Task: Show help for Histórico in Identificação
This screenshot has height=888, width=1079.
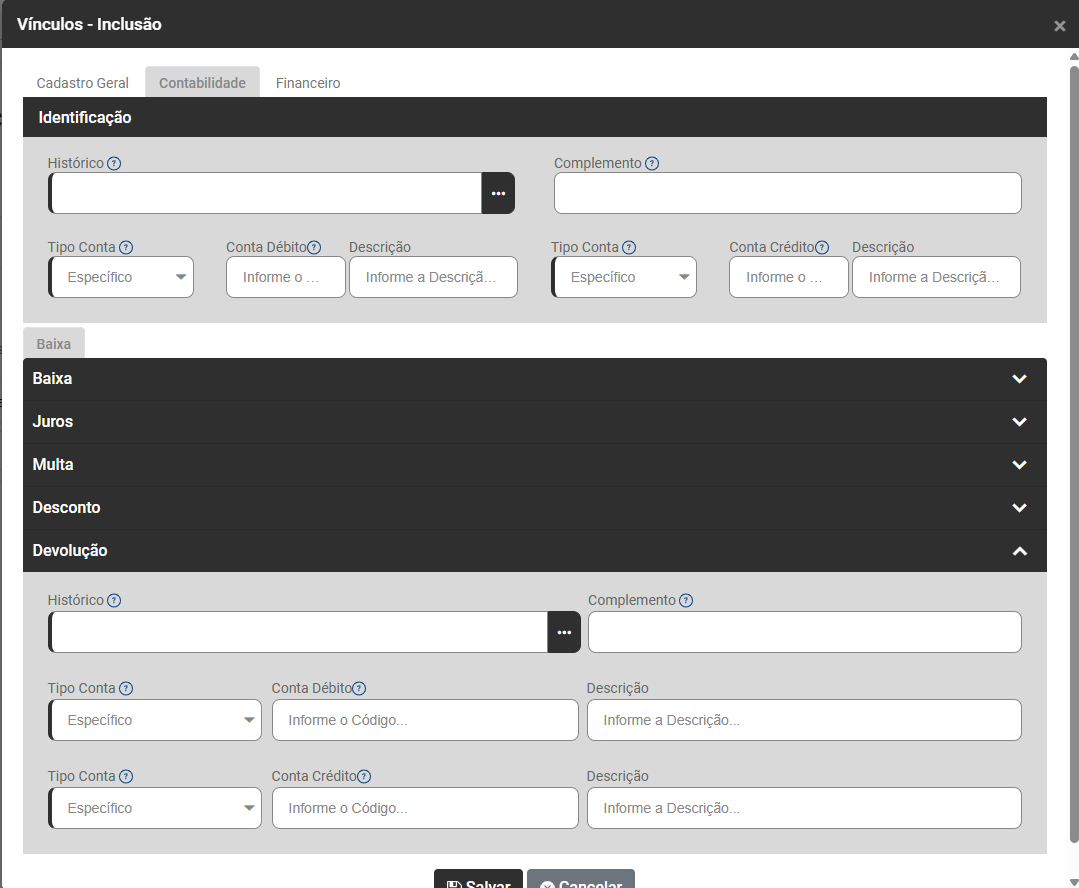Action: pyautogui.click(x=114, y=163)
